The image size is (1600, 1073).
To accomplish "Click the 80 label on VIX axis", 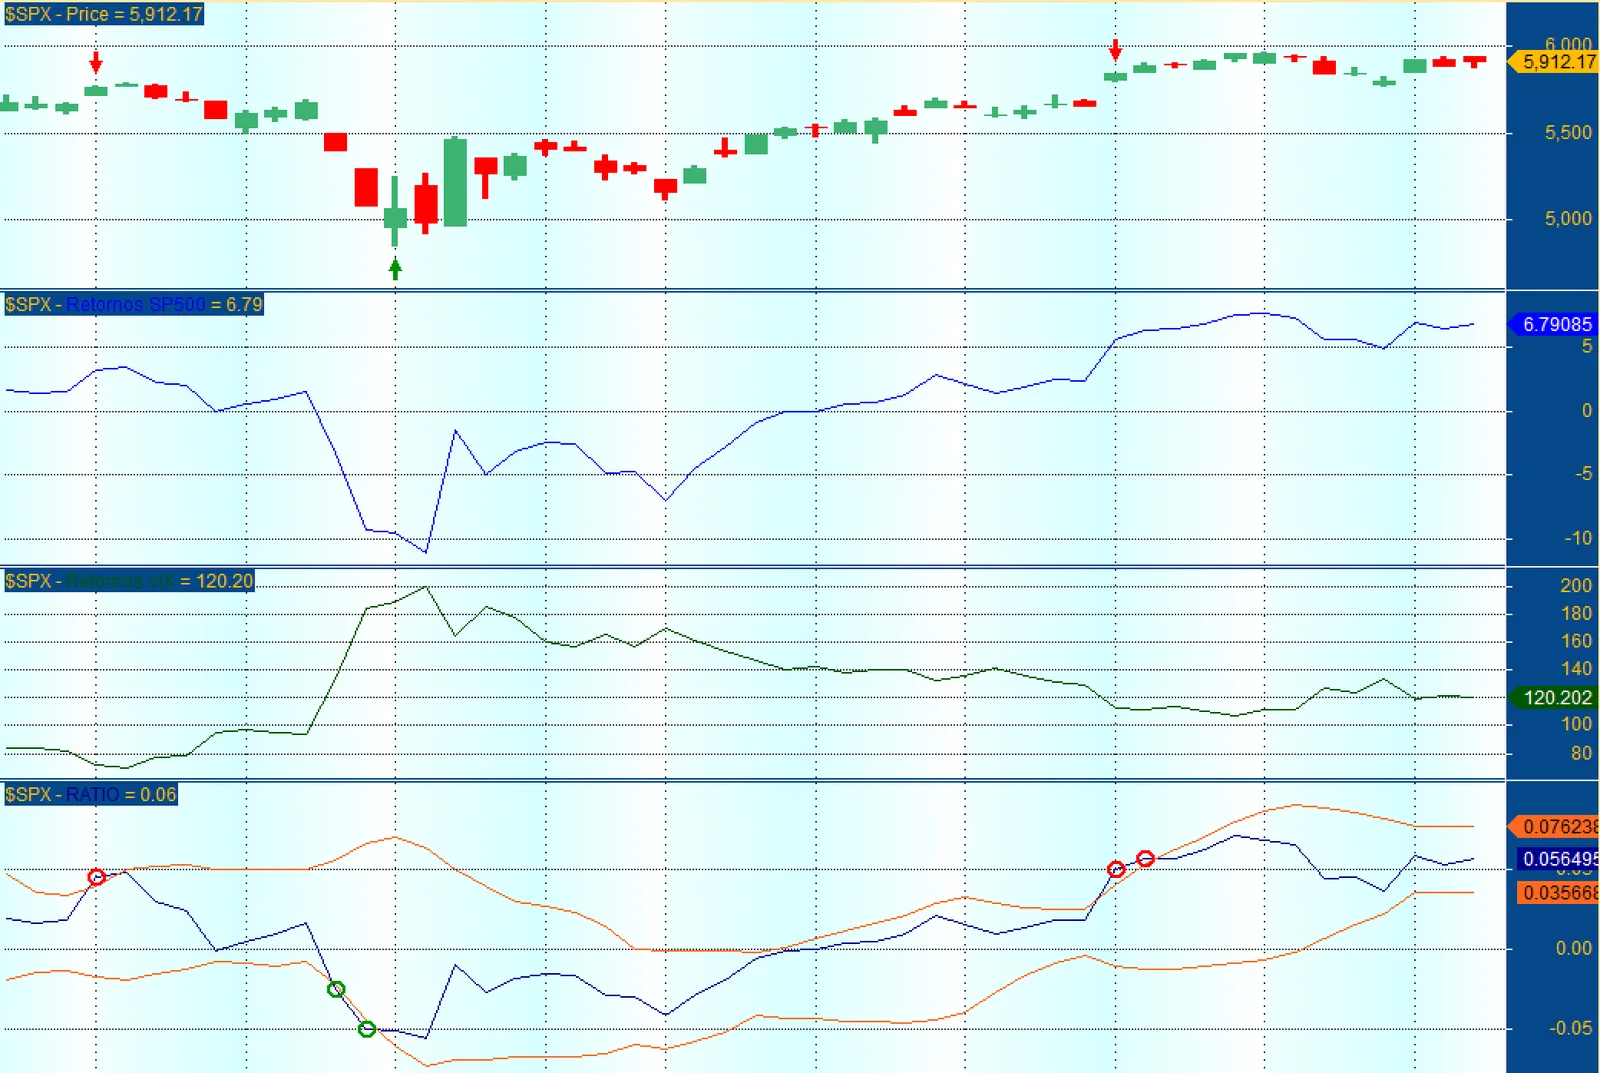I will click(x=1581, y=753).
